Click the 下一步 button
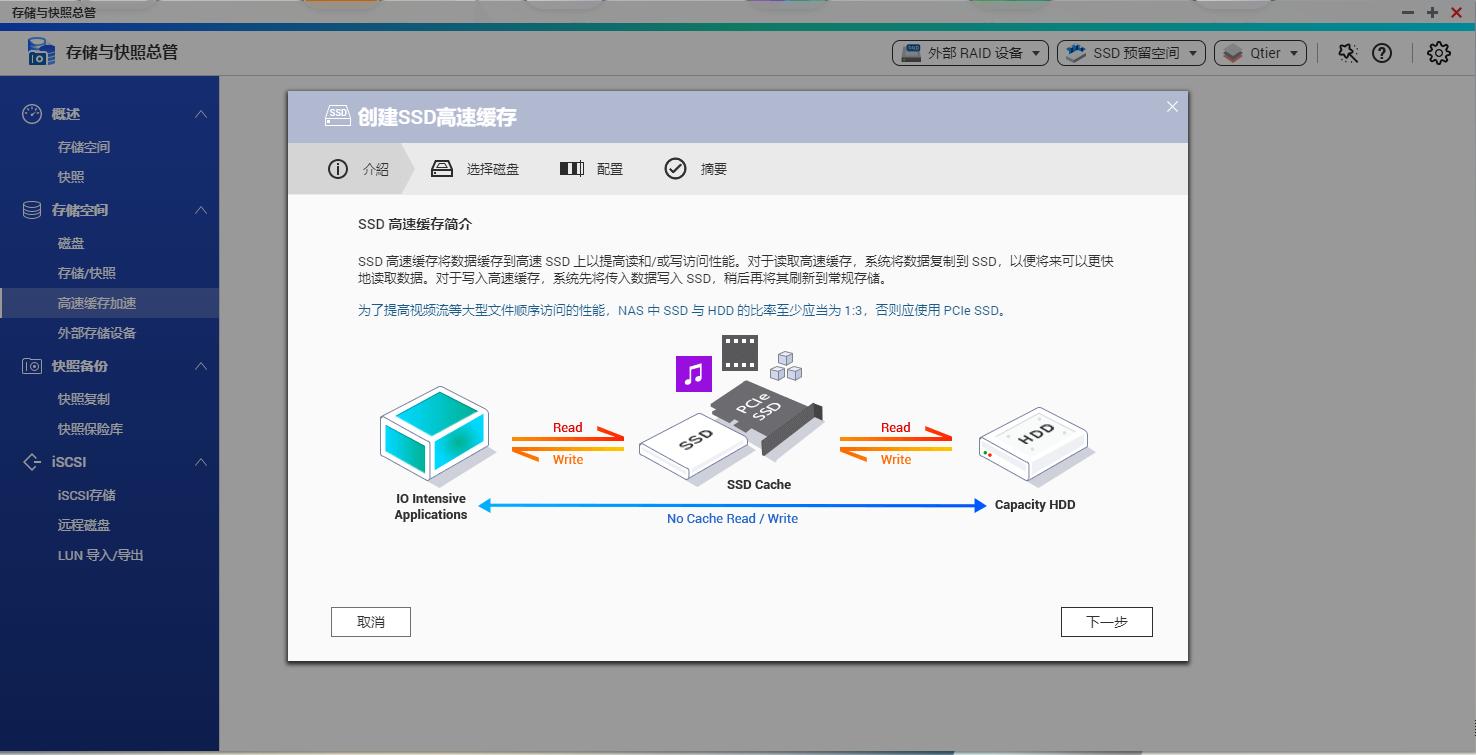Image resolution: width=1476 pixels, height=755 pixels. coord(1106,621)
